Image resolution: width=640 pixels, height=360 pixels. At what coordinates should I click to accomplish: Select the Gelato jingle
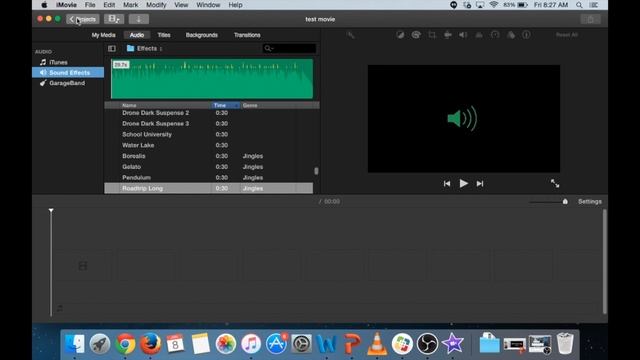coord(209,167)
